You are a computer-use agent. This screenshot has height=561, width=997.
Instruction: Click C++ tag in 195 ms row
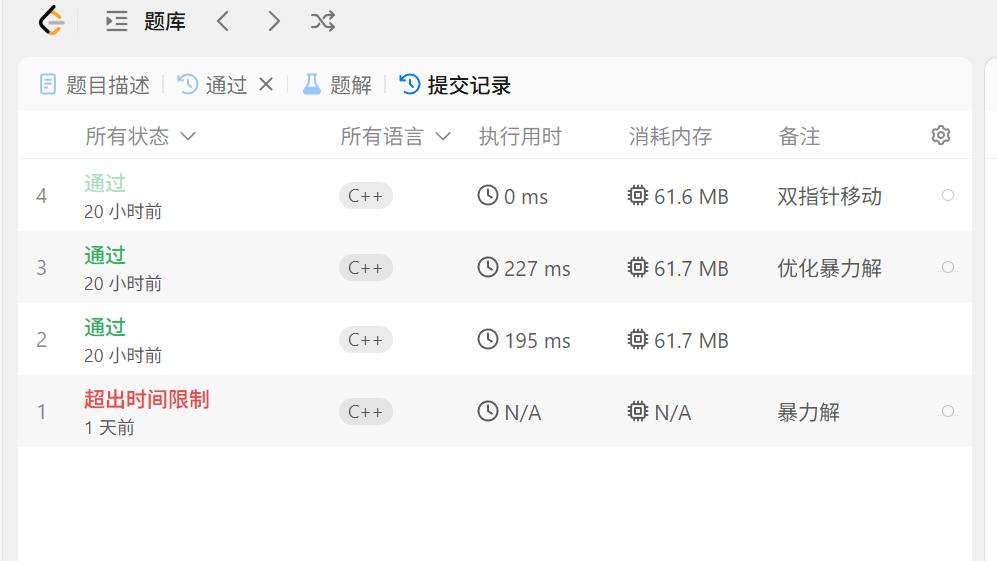pos(366,340)
